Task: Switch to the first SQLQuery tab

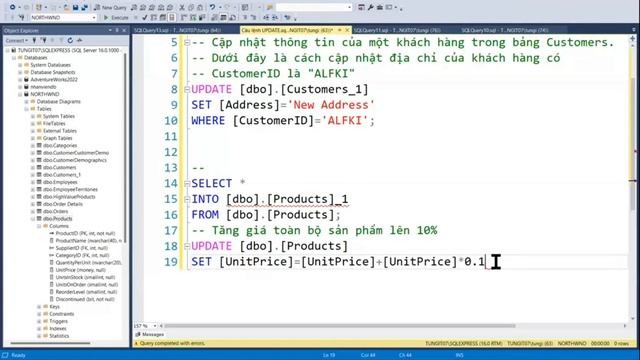Action: point(178,30)
